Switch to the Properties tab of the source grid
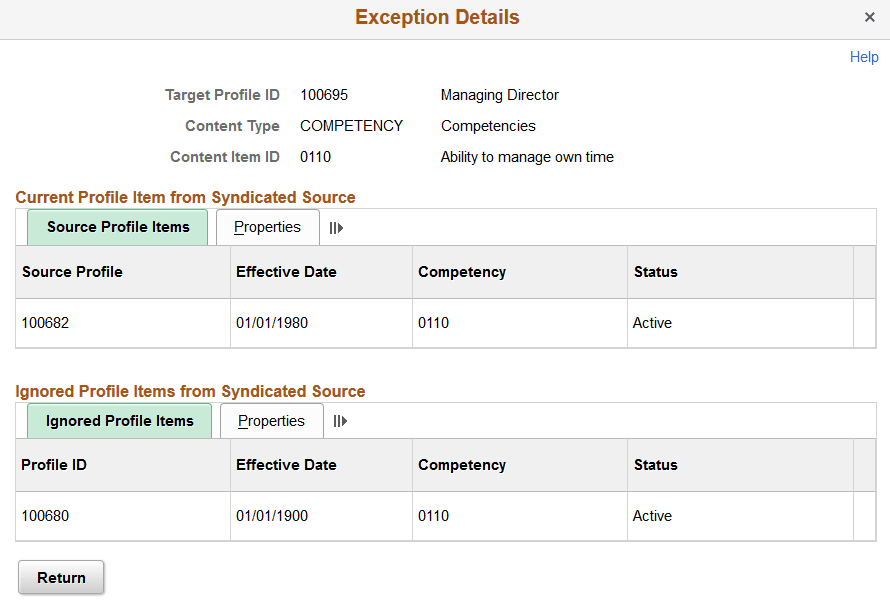Screen dimensions: 890x607 pos(267,227)
